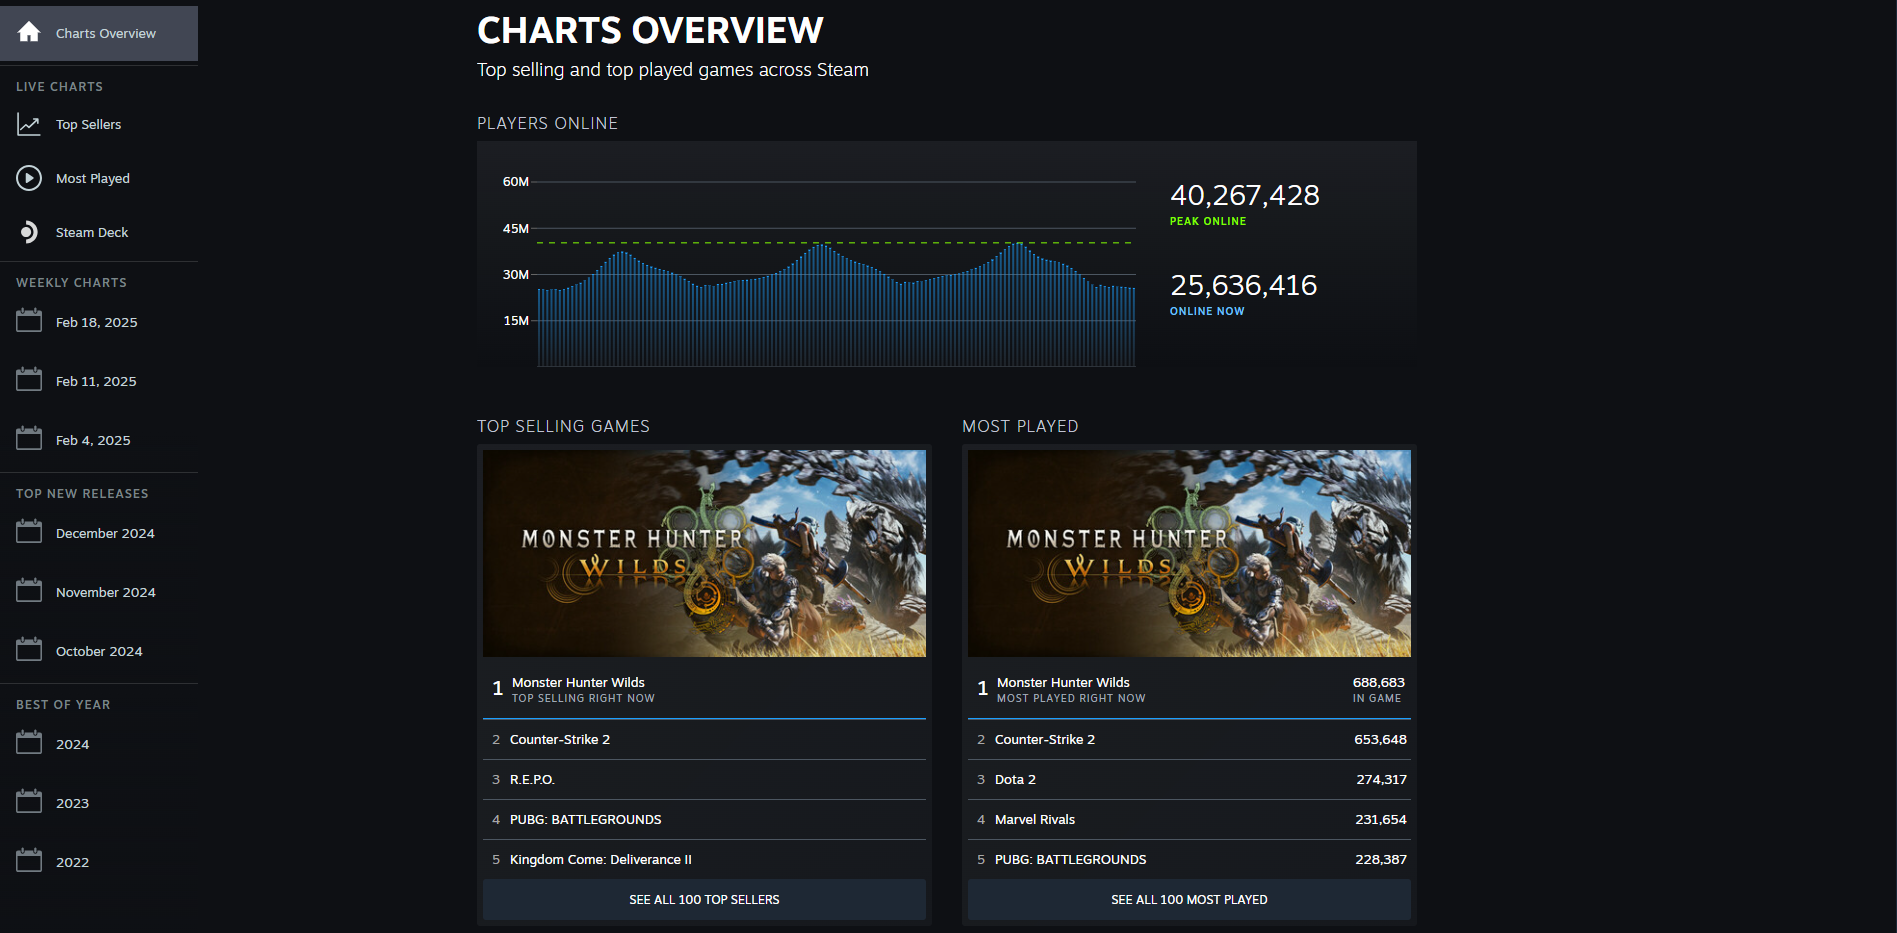Click the calendar icon beside 2022 best of year
The image size is (1897, 933).
point(29,861)
